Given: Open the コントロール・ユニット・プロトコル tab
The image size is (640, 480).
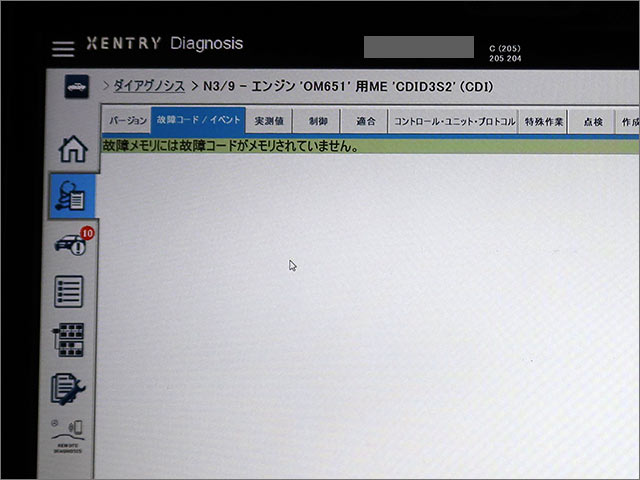Looking at the screenshot, I should [x=453, y=122].
